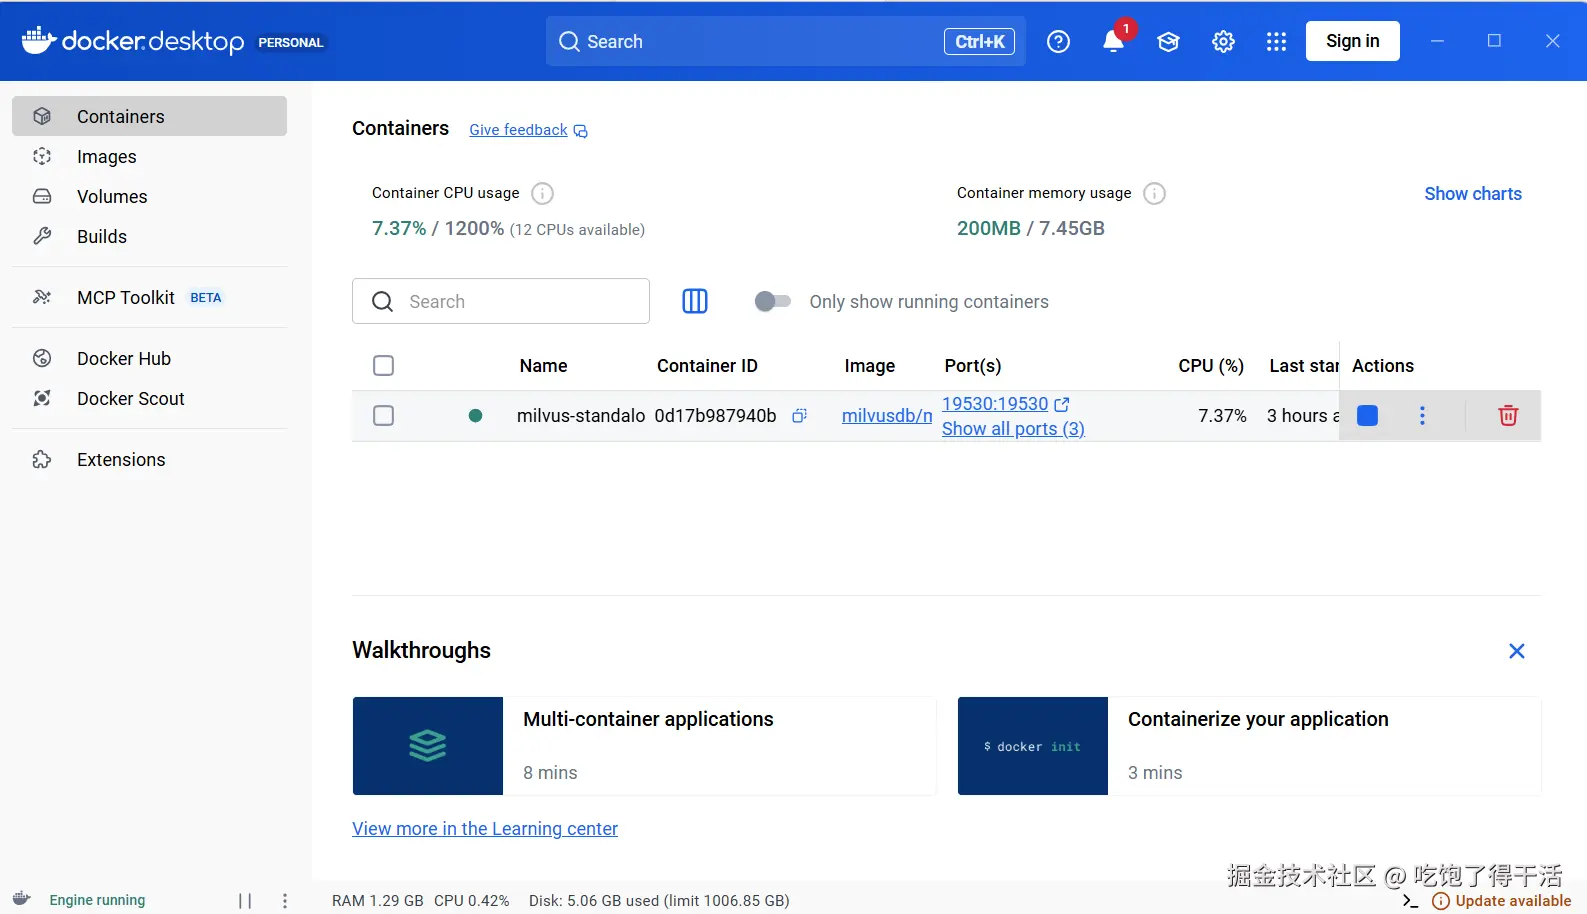Click Containerize your application title
The width and height of the screenshot is (1587, 914).
click(1258, 719)
